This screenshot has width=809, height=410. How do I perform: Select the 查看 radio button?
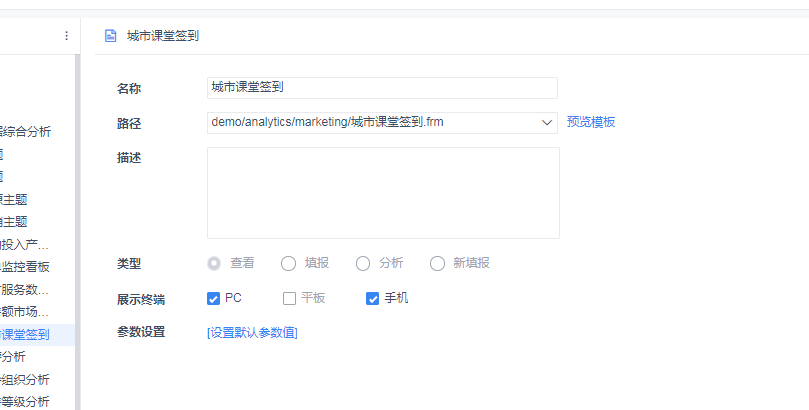click(214, 264)
